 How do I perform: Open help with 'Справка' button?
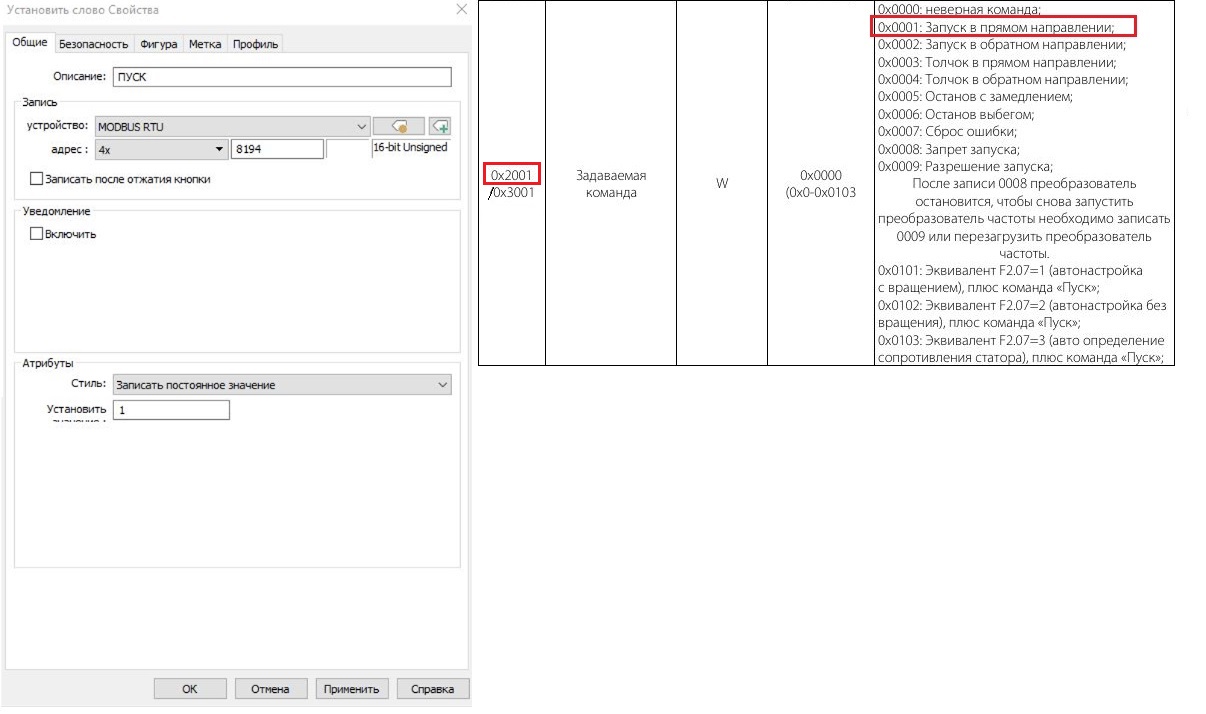[x=432, y=689]
